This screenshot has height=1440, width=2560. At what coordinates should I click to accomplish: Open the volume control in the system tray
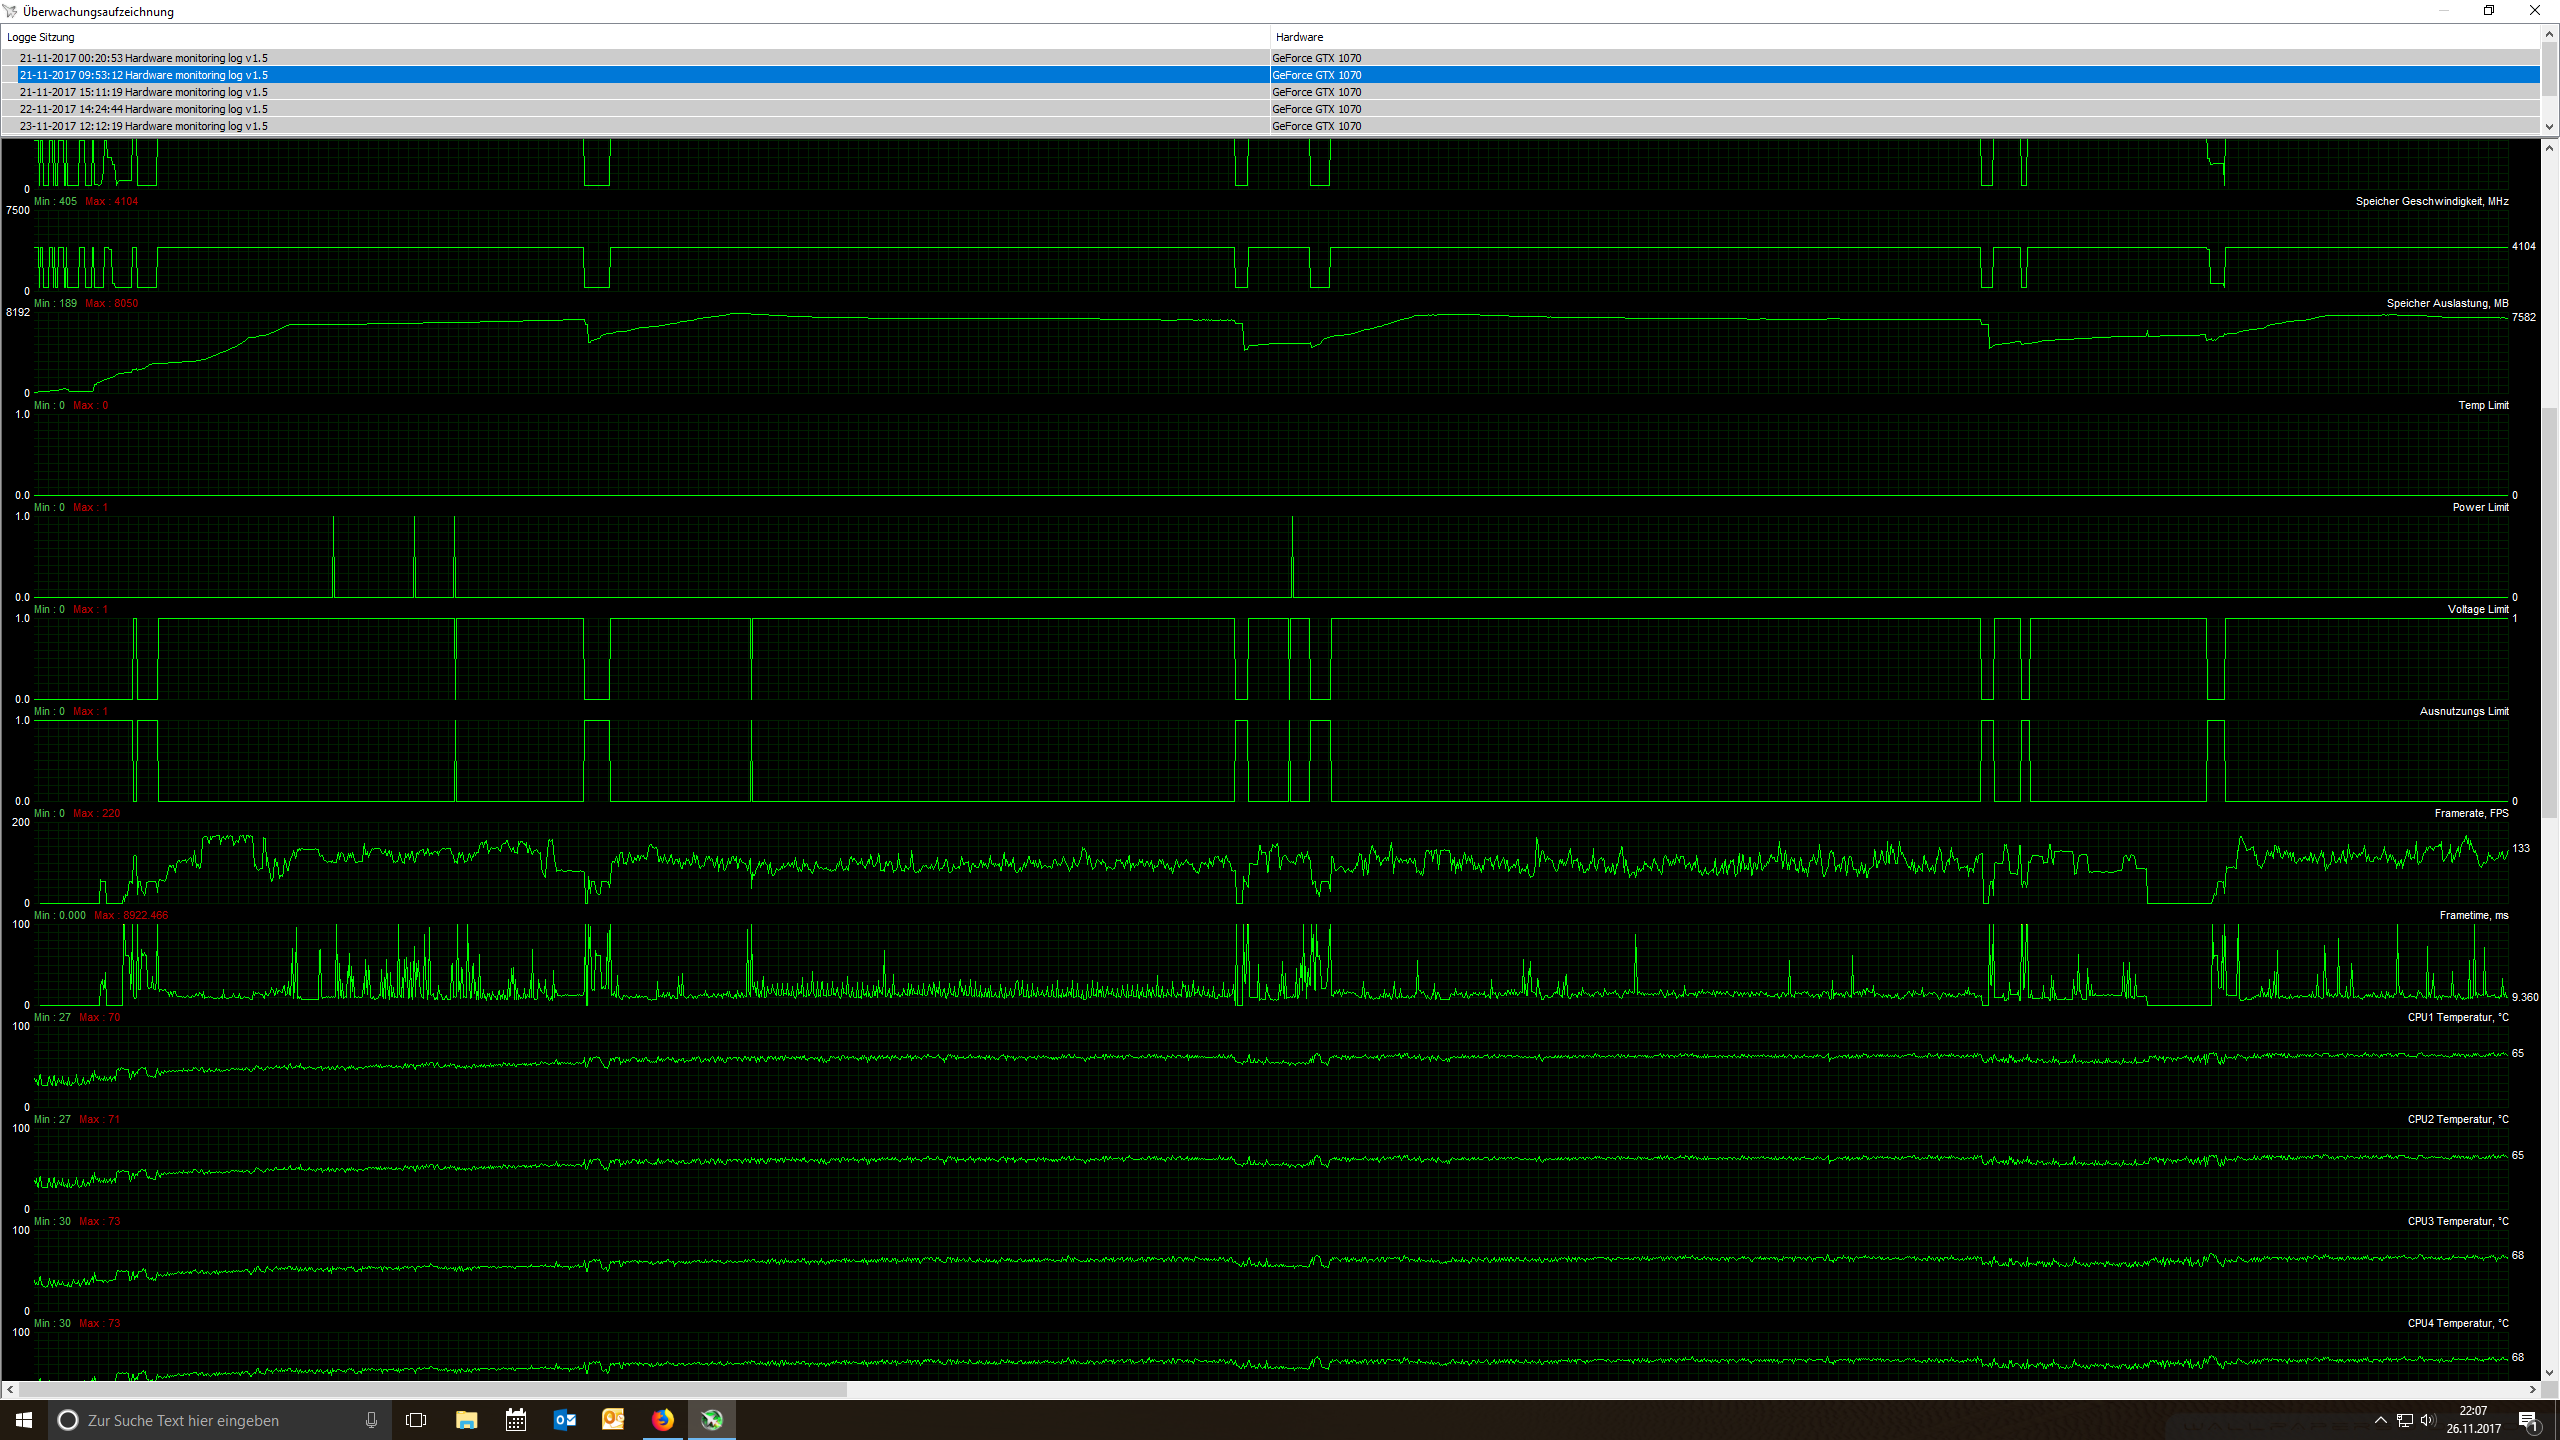tap(2427, 1420)
